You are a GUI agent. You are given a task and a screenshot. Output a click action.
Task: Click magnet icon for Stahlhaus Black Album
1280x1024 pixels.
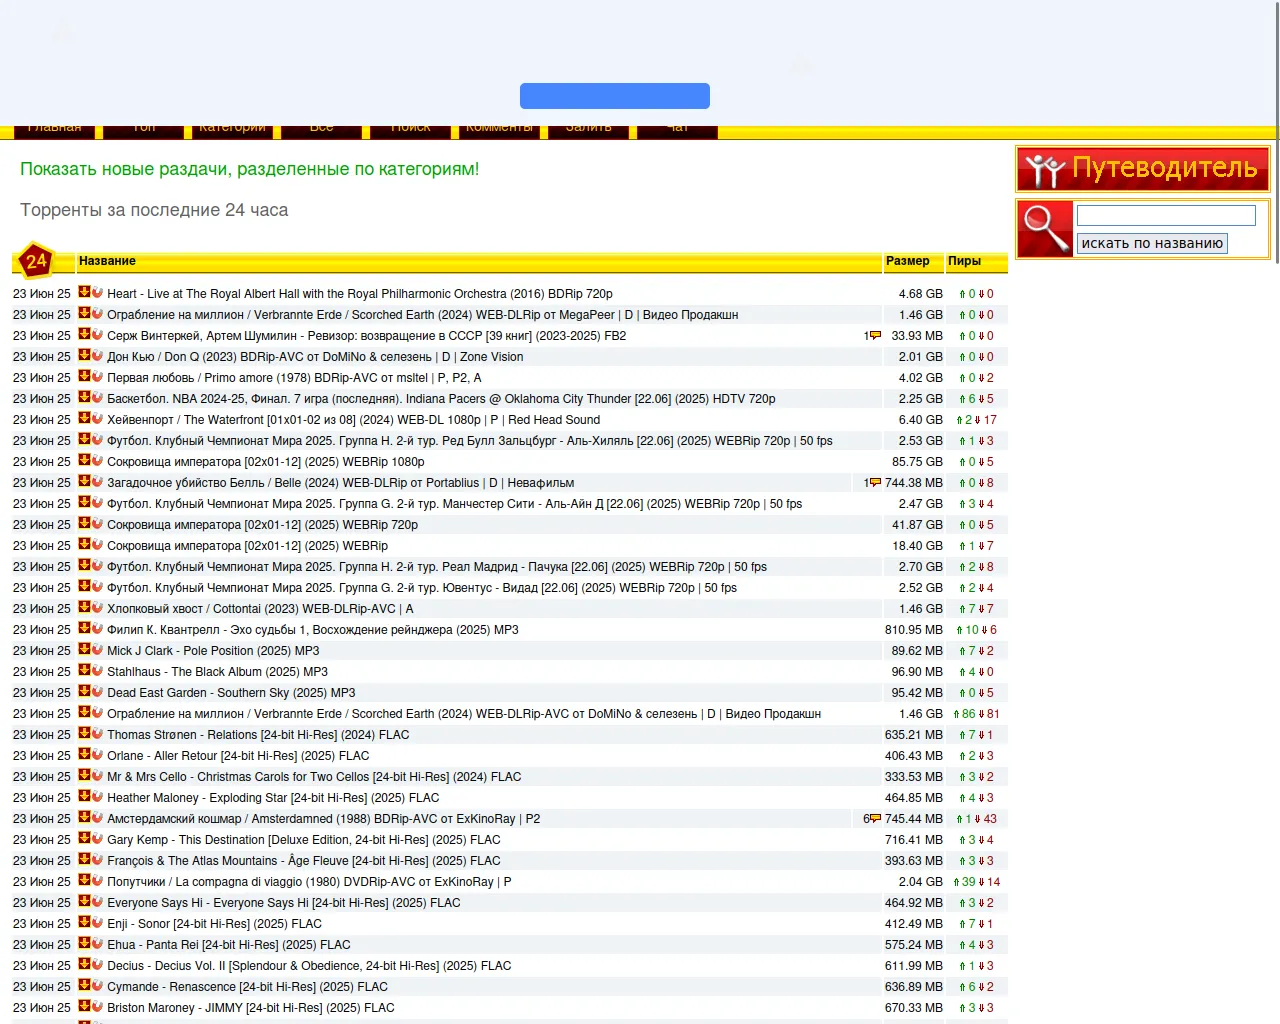(x=97, y=671)
